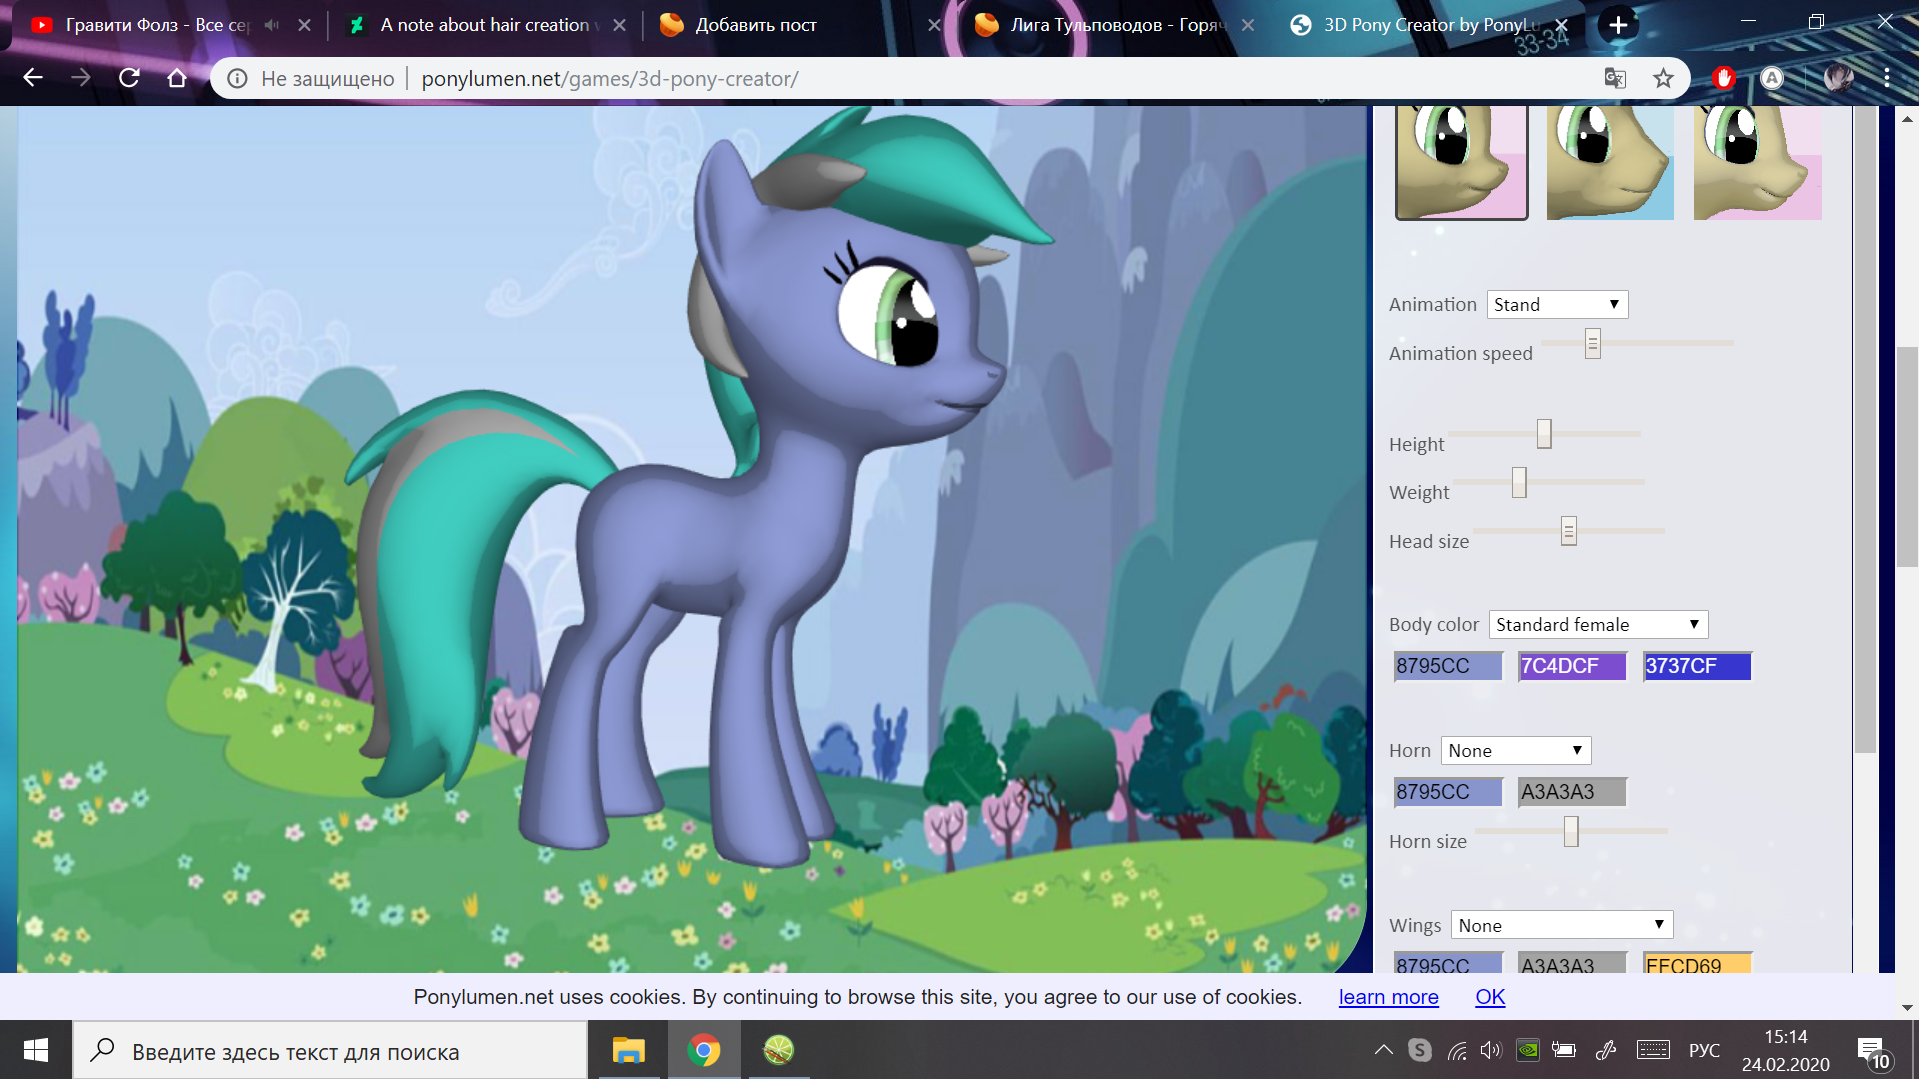Pick the 8795CC body color swatch

(1448, 666)
